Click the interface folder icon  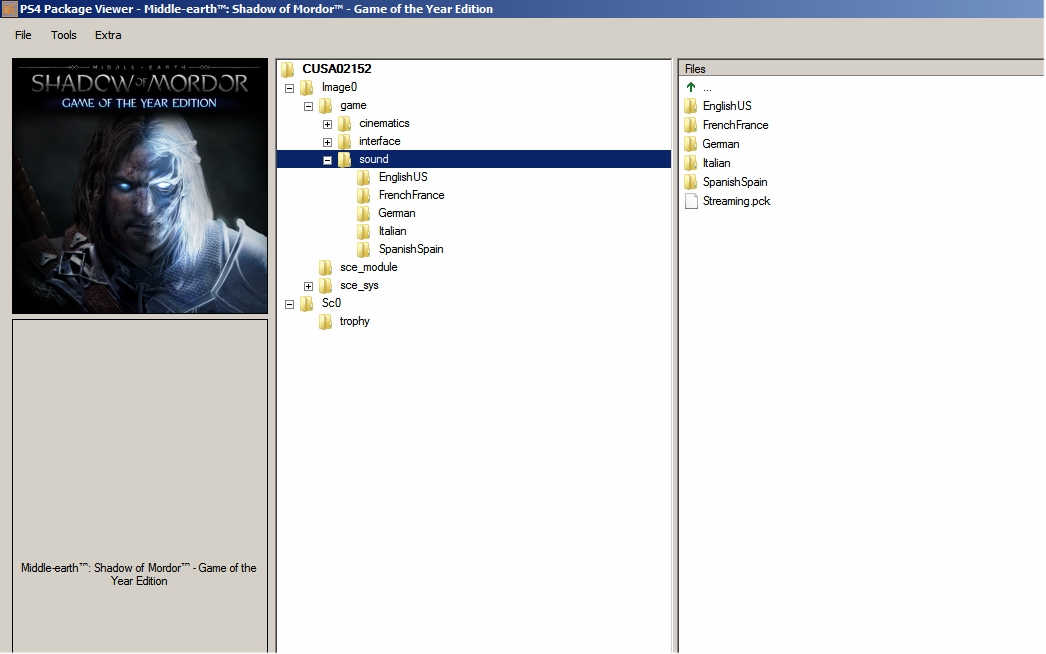345,141
